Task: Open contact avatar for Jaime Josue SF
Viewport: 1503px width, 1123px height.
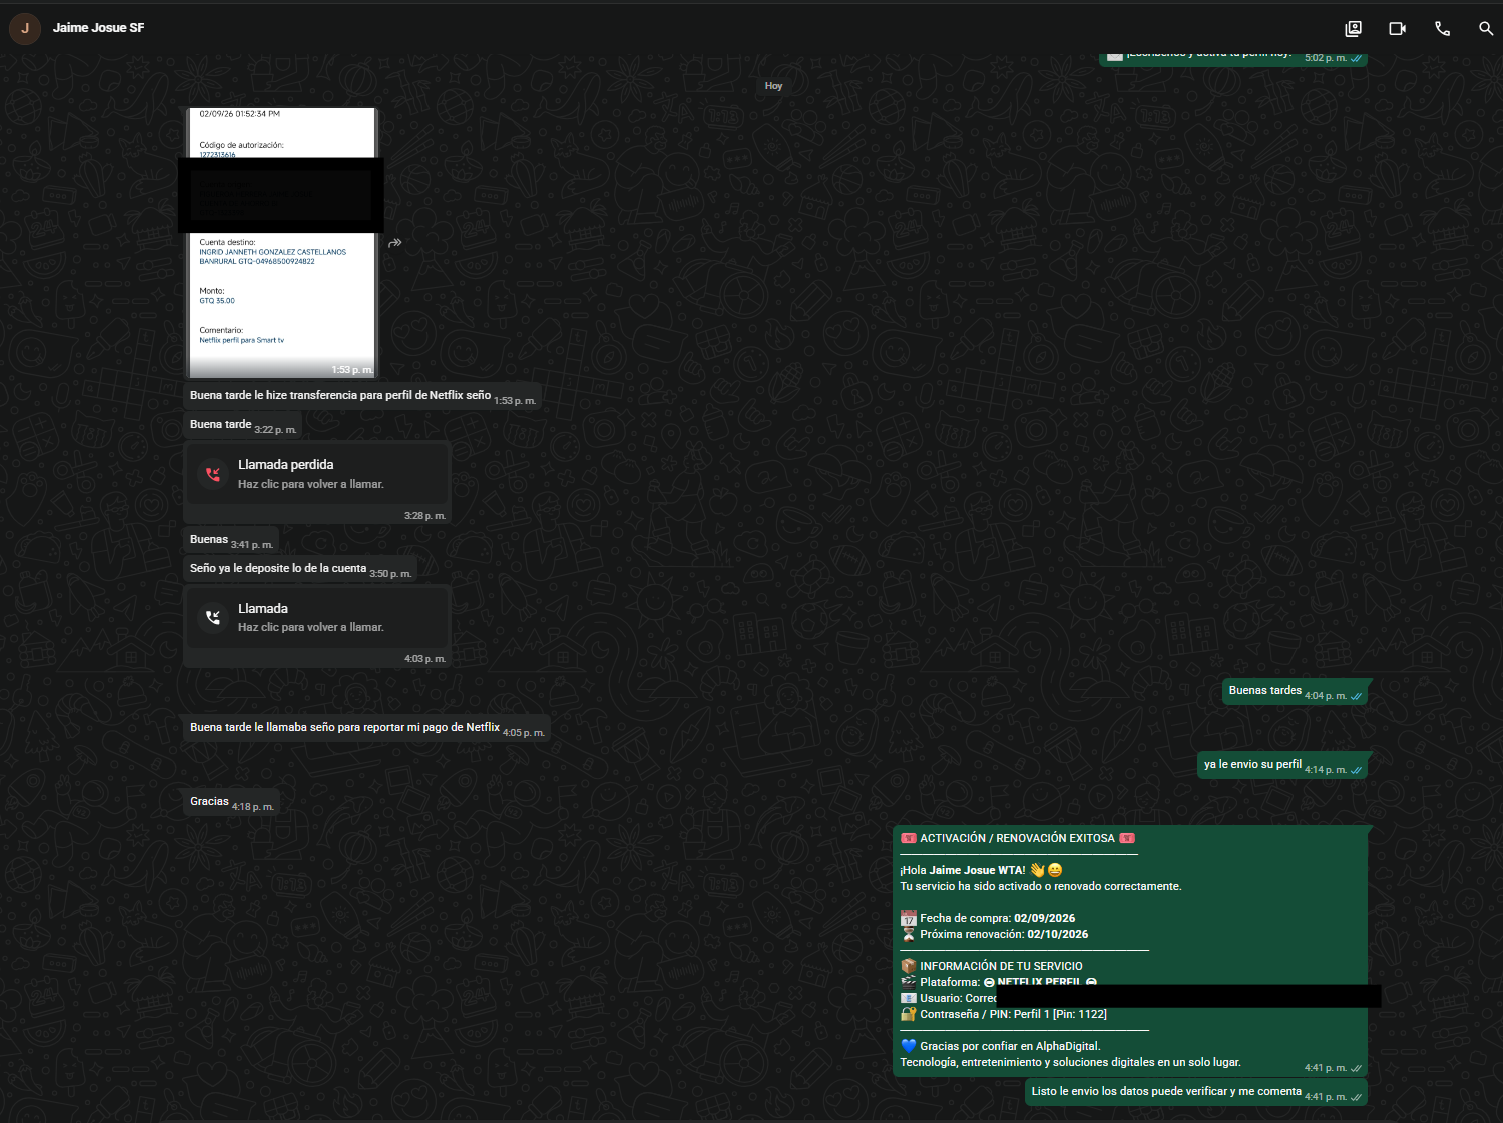Action: point(25,28)
